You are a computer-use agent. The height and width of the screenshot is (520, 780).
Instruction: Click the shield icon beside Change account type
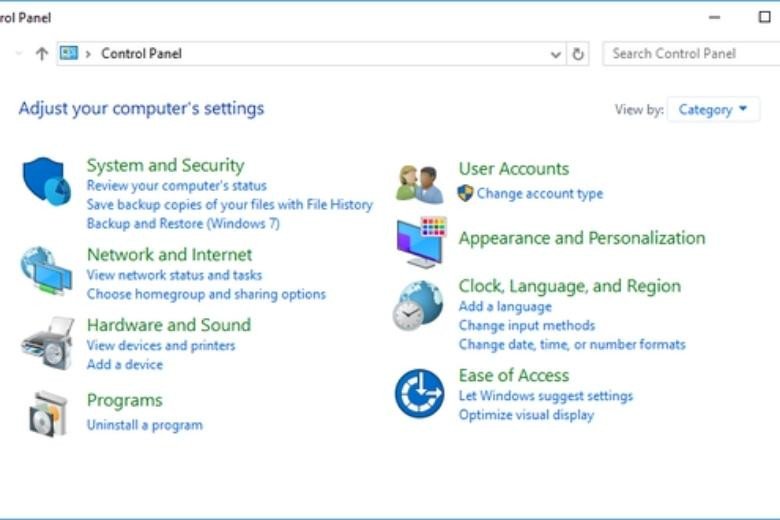(x=465, y=193)
